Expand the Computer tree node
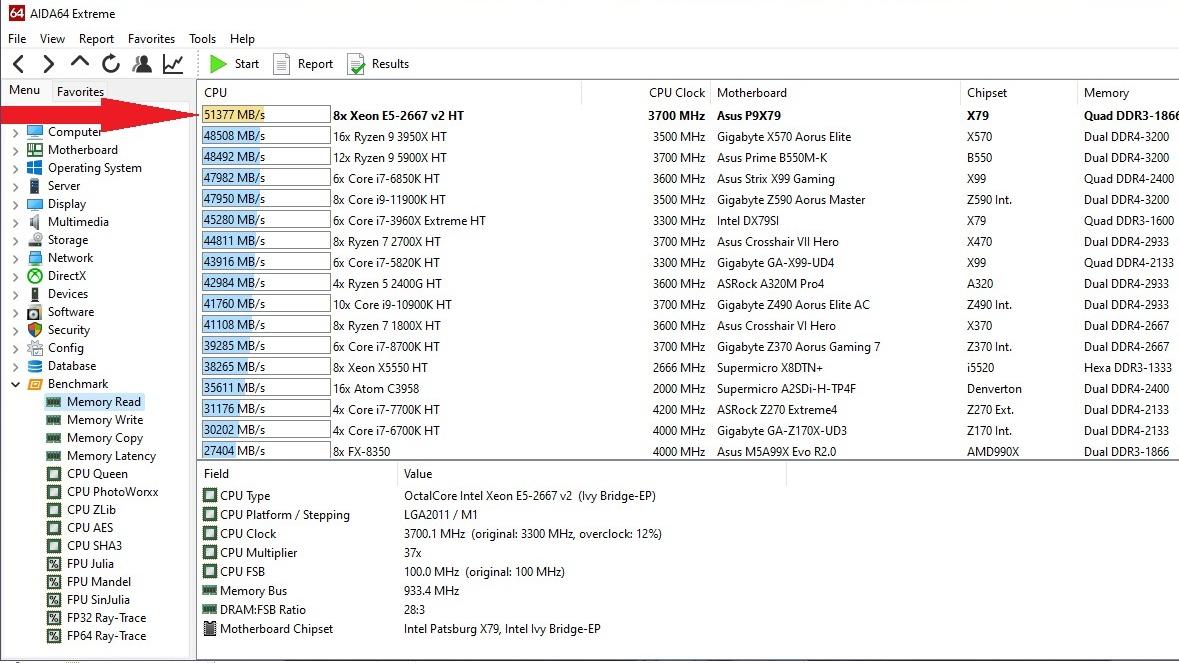This screenshot has width=1179, height=663. pos(15,132)
